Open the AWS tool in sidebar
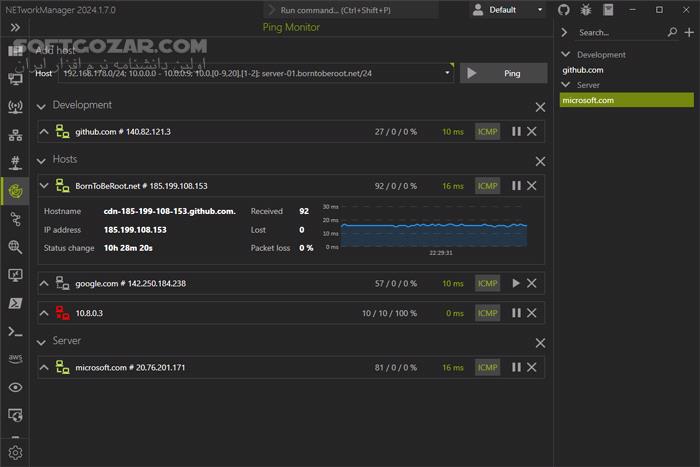This screenshot has width=700, height=467. (15, 358)
